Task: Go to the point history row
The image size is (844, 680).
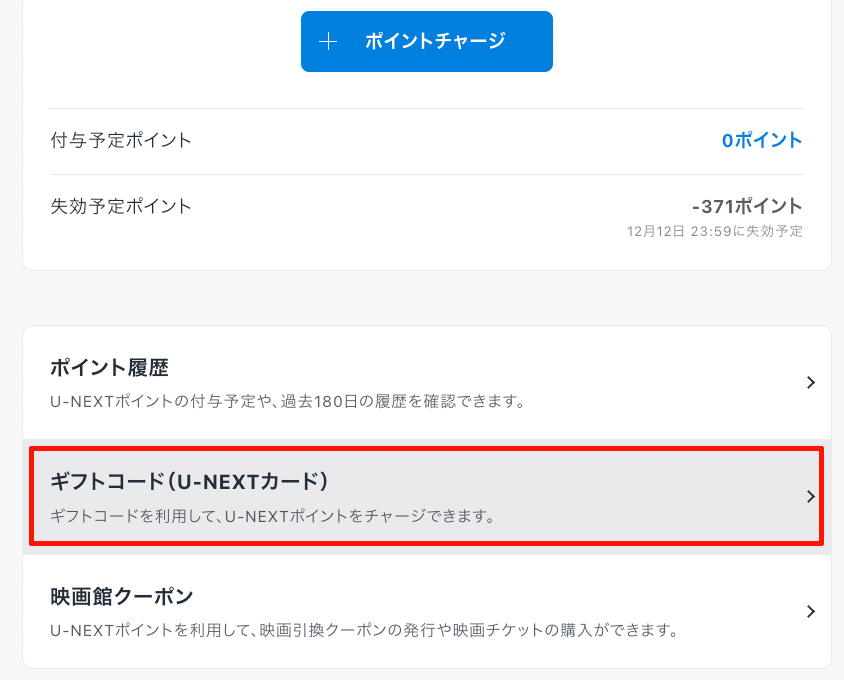Action: point(426,383)
